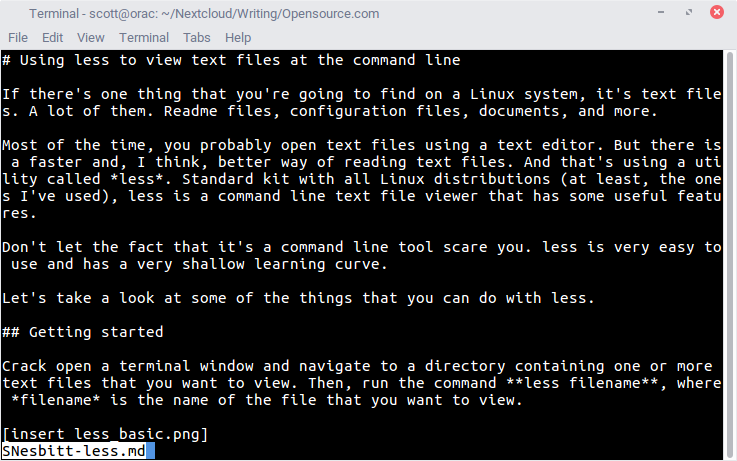Open the Tabs menu
The height and width of the screenshot is (461, 737).
(x=197, y=37)
